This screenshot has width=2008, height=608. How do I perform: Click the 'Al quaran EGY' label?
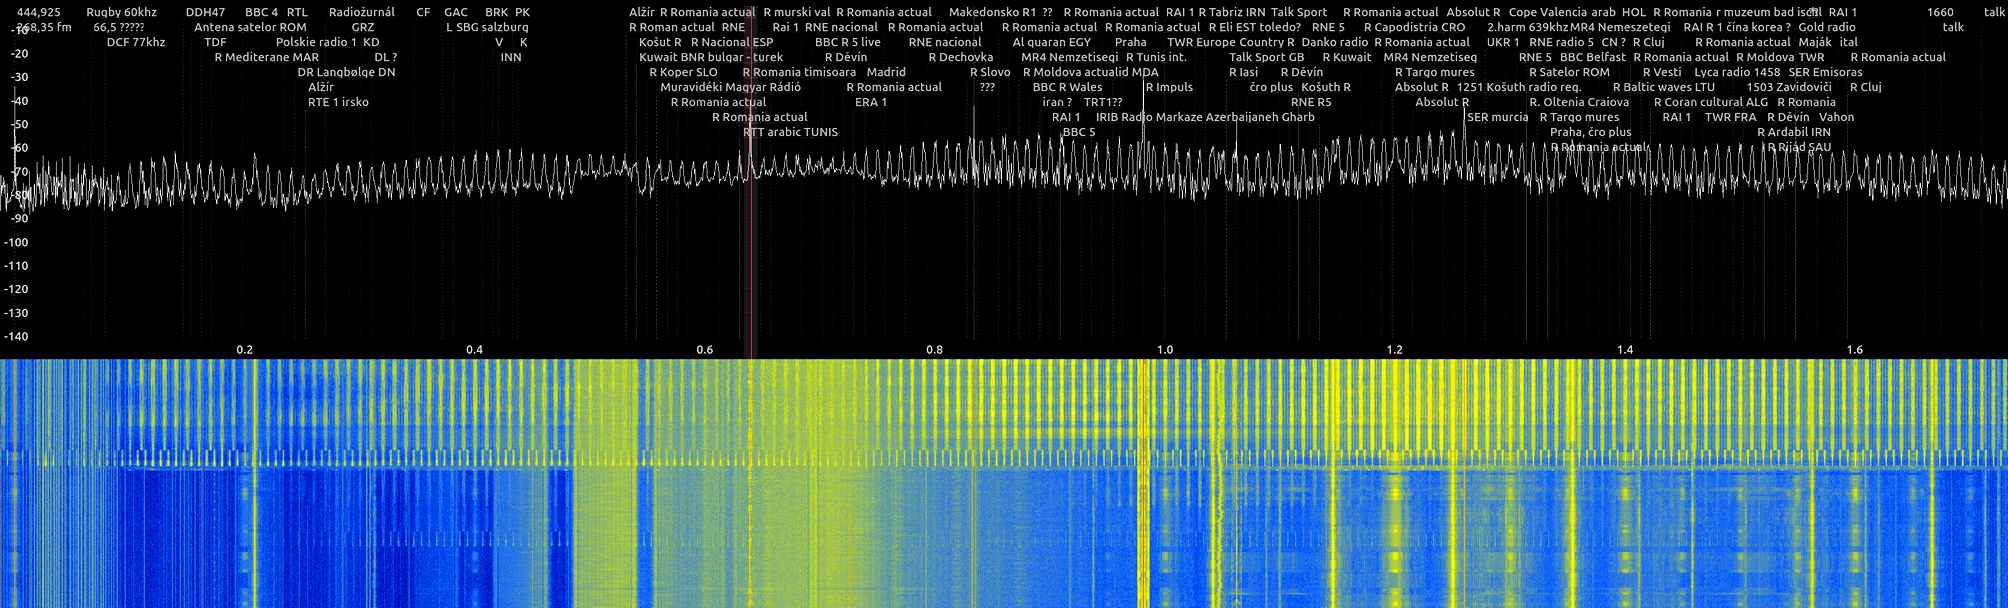(1052, 42)
